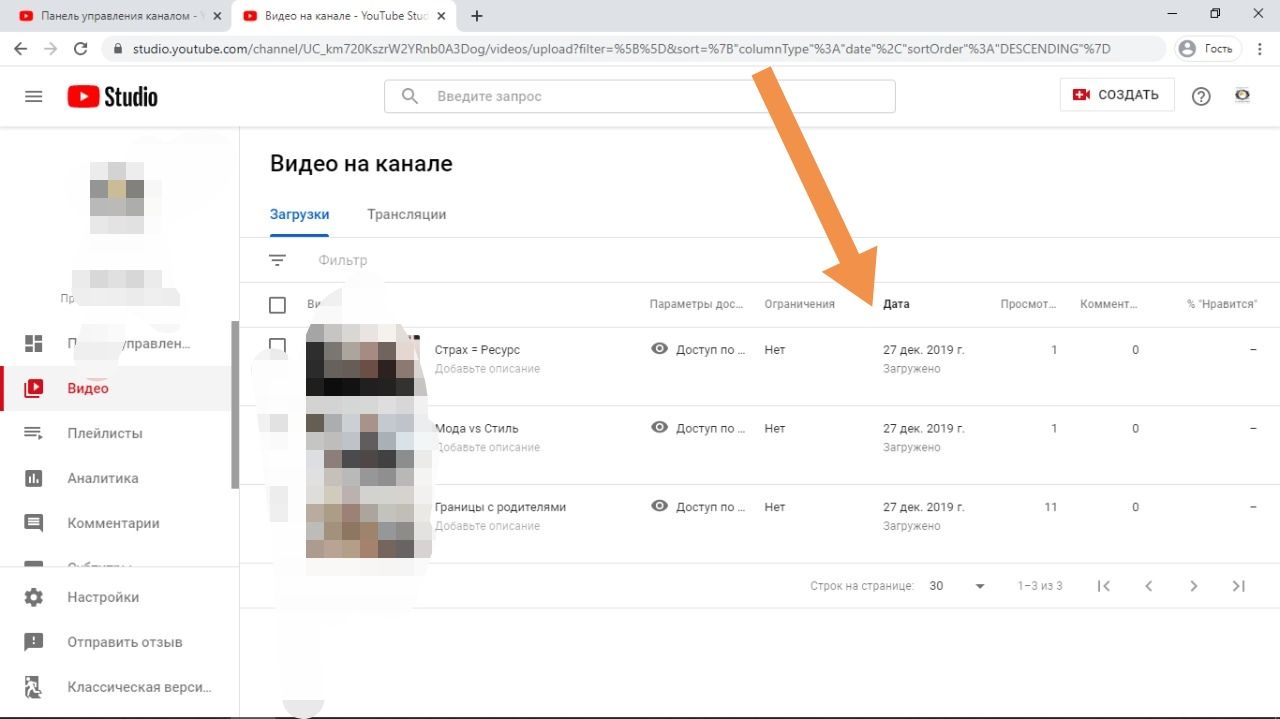The image size is (1280, 719).
Task: Go to the last page arrow
Action: pos(1239,586)
